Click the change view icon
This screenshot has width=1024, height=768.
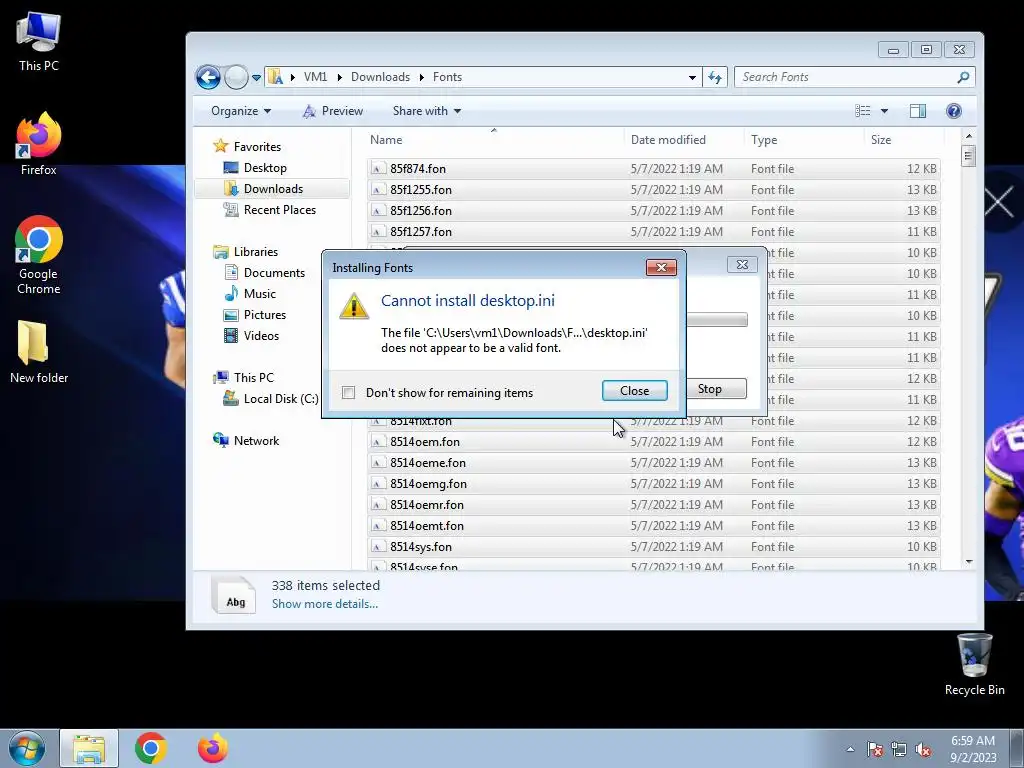click(863, 111)
